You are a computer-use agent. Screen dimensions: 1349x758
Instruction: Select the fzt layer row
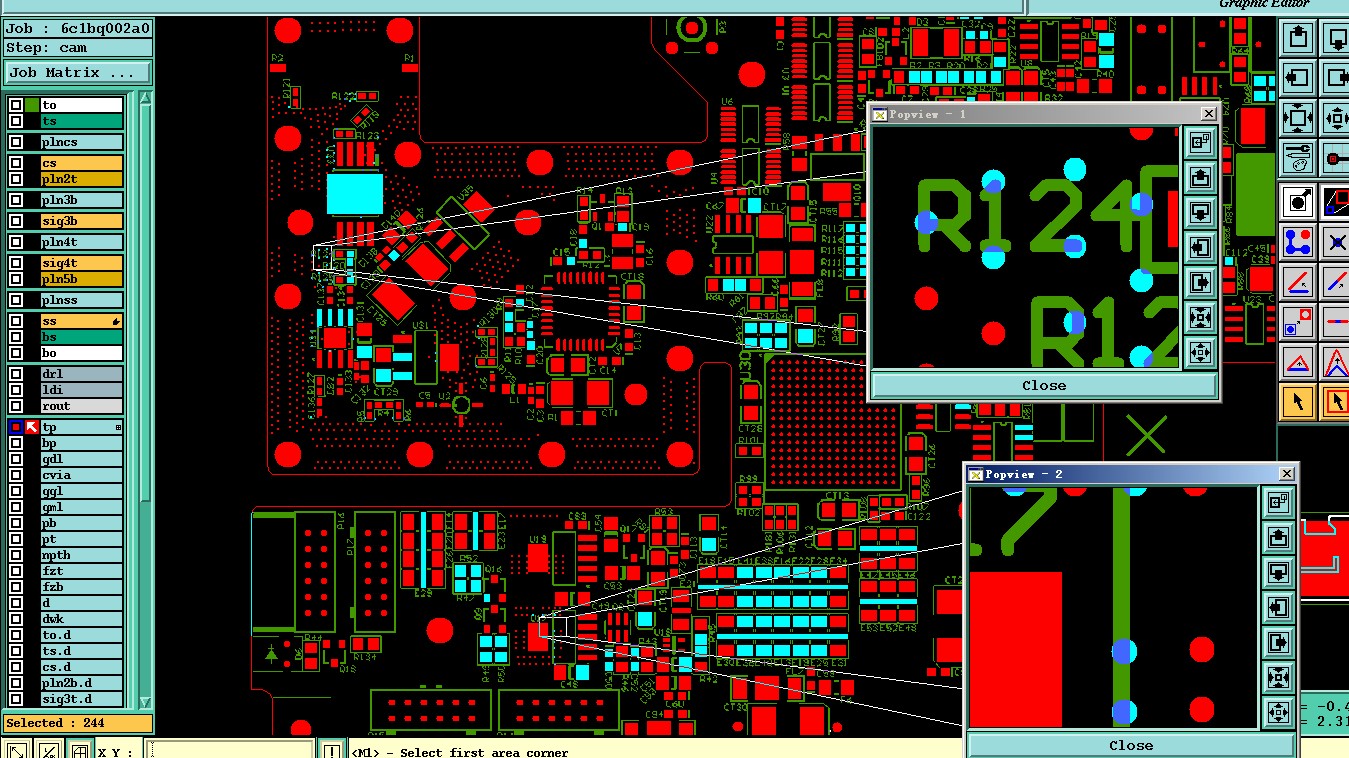tap(81, 571)
